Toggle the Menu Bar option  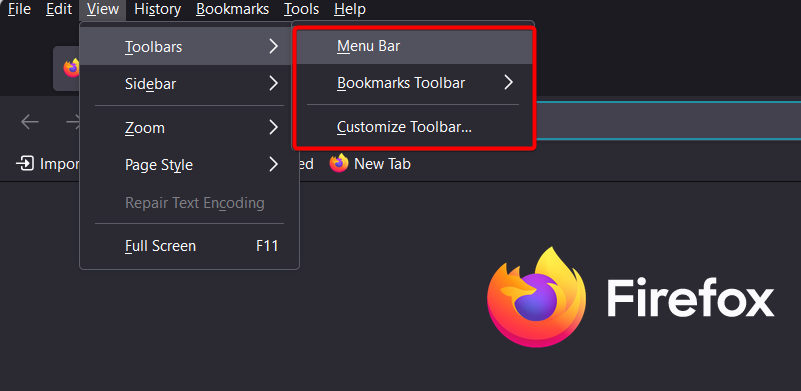(414, 47)
